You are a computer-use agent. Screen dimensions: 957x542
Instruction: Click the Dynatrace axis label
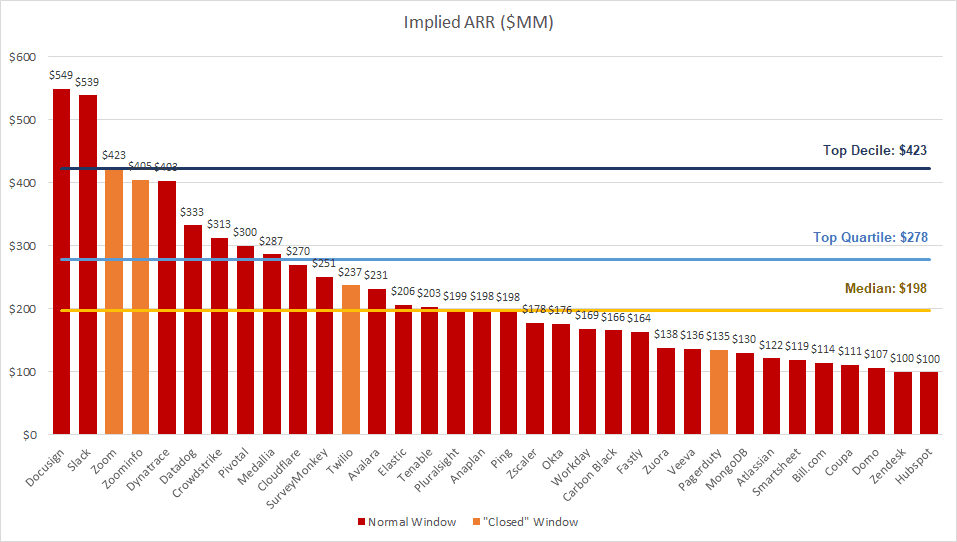point(148,469)
